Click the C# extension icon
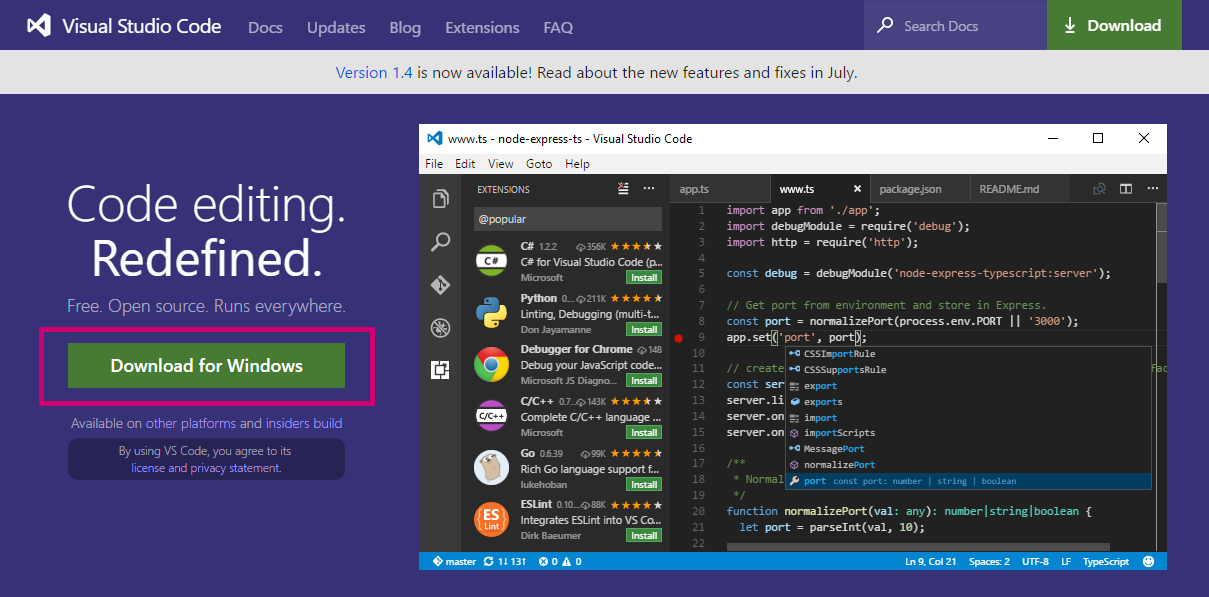Viewport: 1209px width, 597px height. 491,261
